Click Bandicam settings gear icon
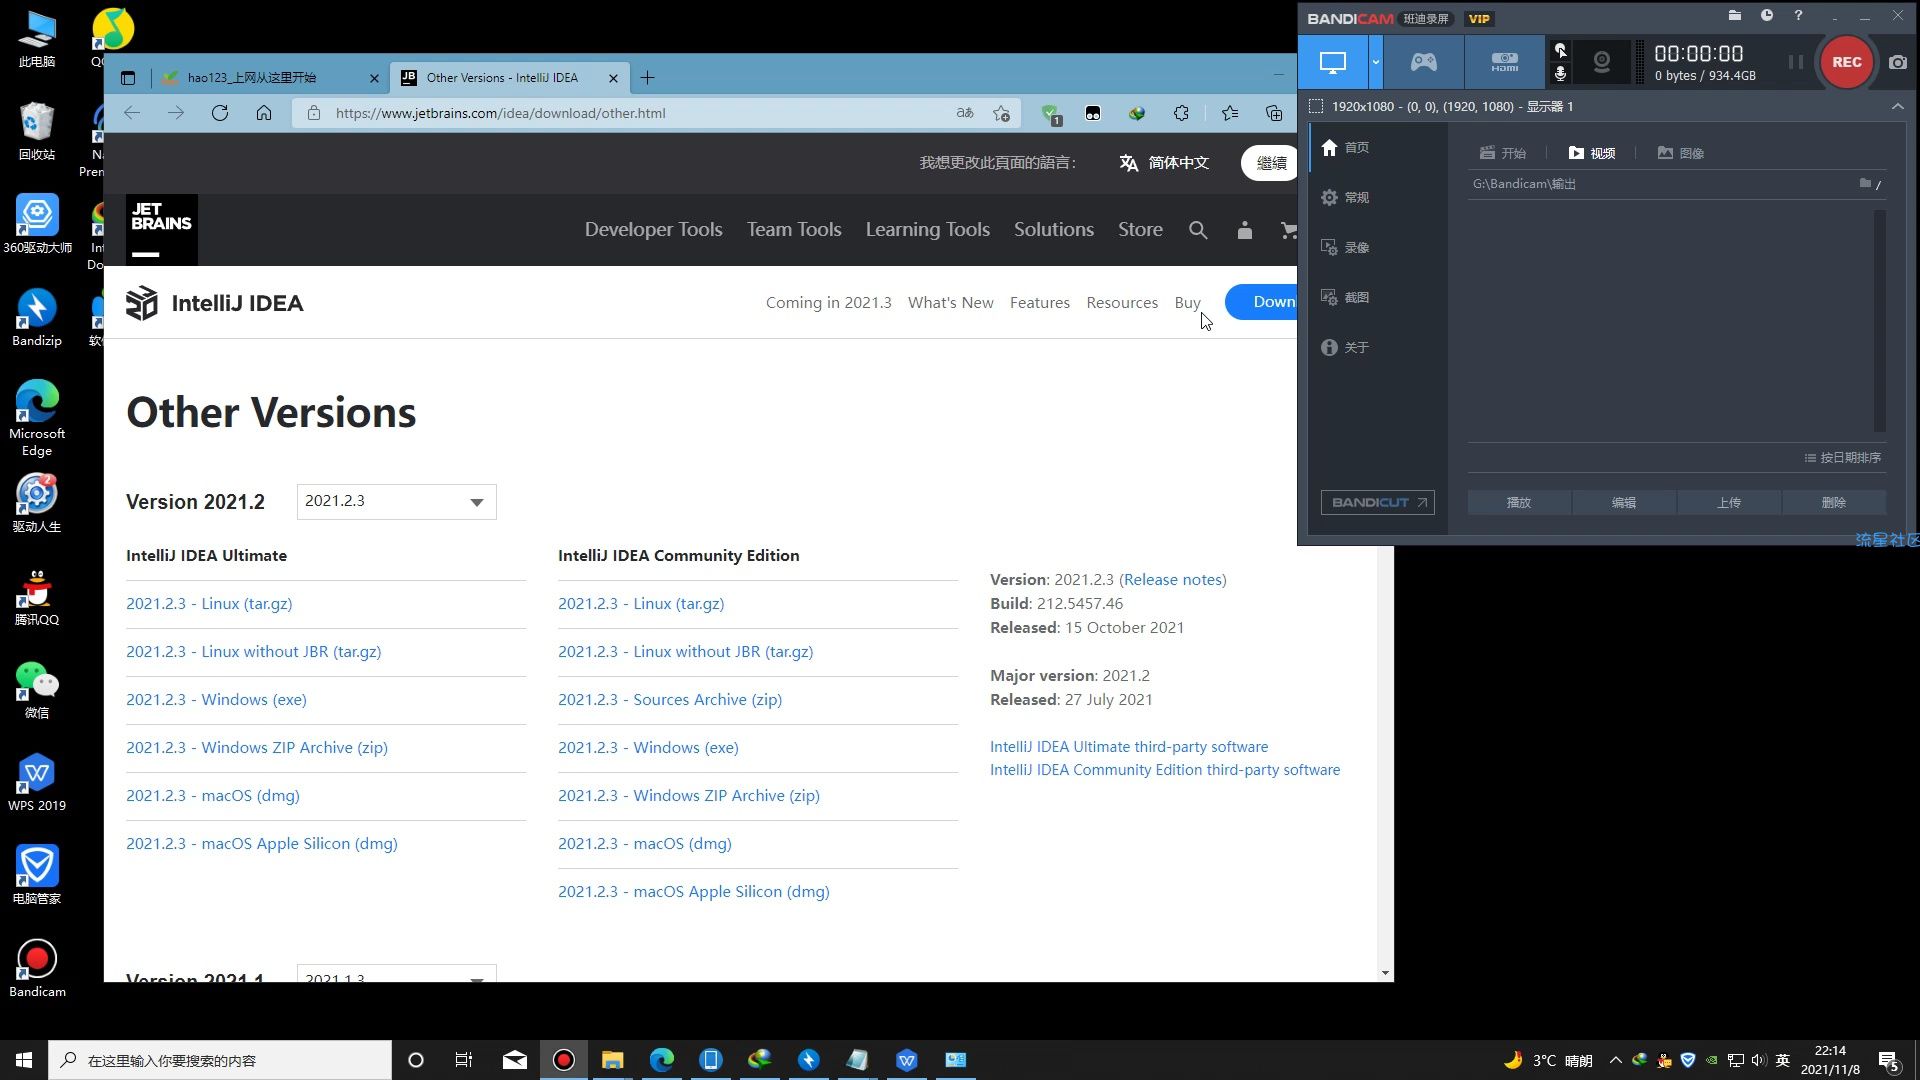The width and height of the screenshot is (1920, 1080). [x=1331, y=196]
